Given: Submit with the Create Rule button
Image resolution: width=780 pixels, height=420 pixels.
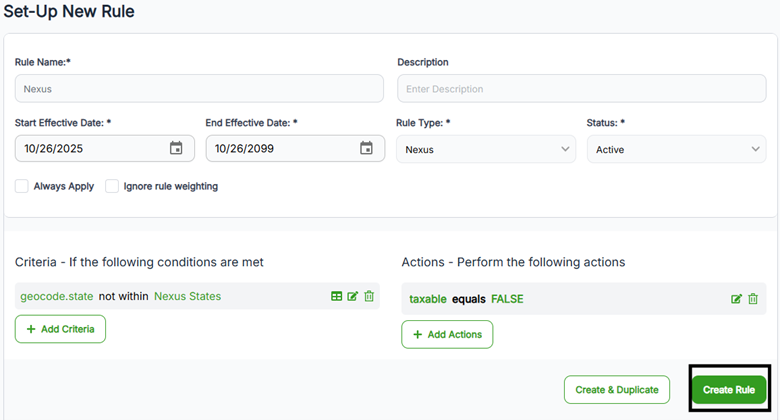Looking at the screenshot, I should point(729,389).
